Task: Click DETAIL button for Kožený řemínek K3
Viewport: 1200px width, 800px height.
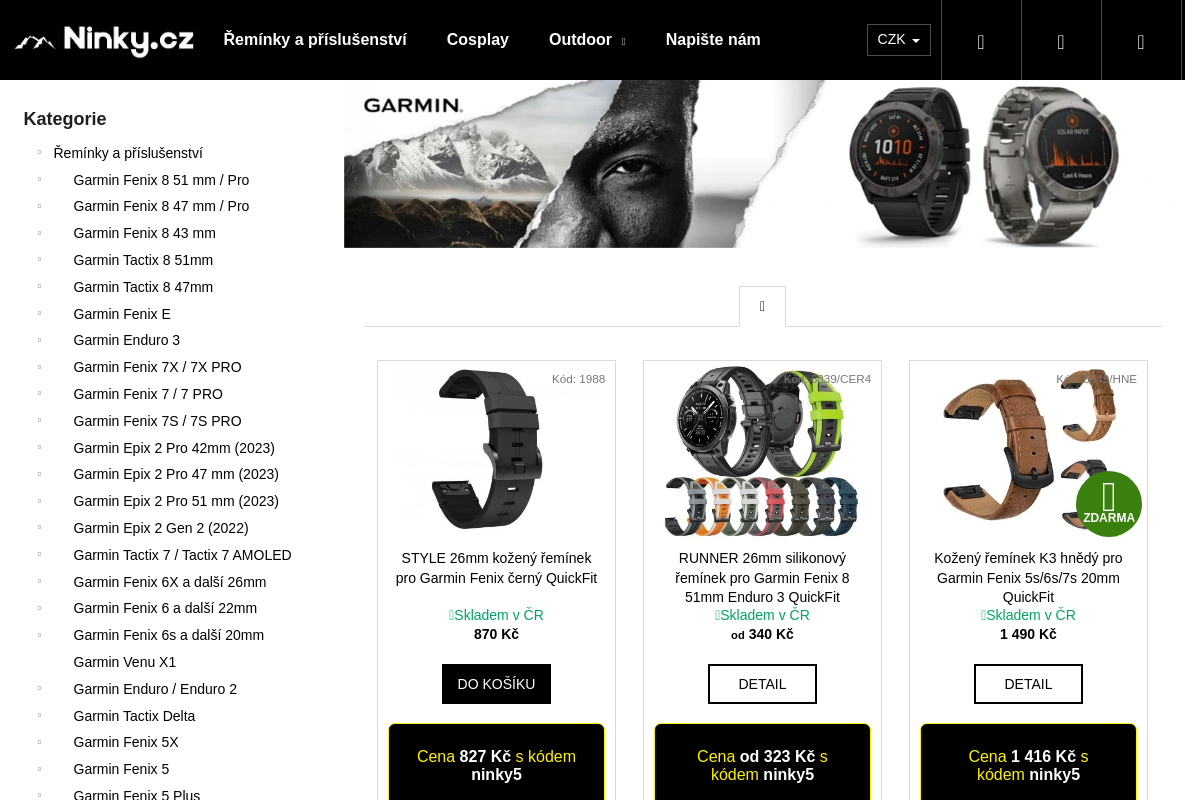Action: coord(1028,684)
